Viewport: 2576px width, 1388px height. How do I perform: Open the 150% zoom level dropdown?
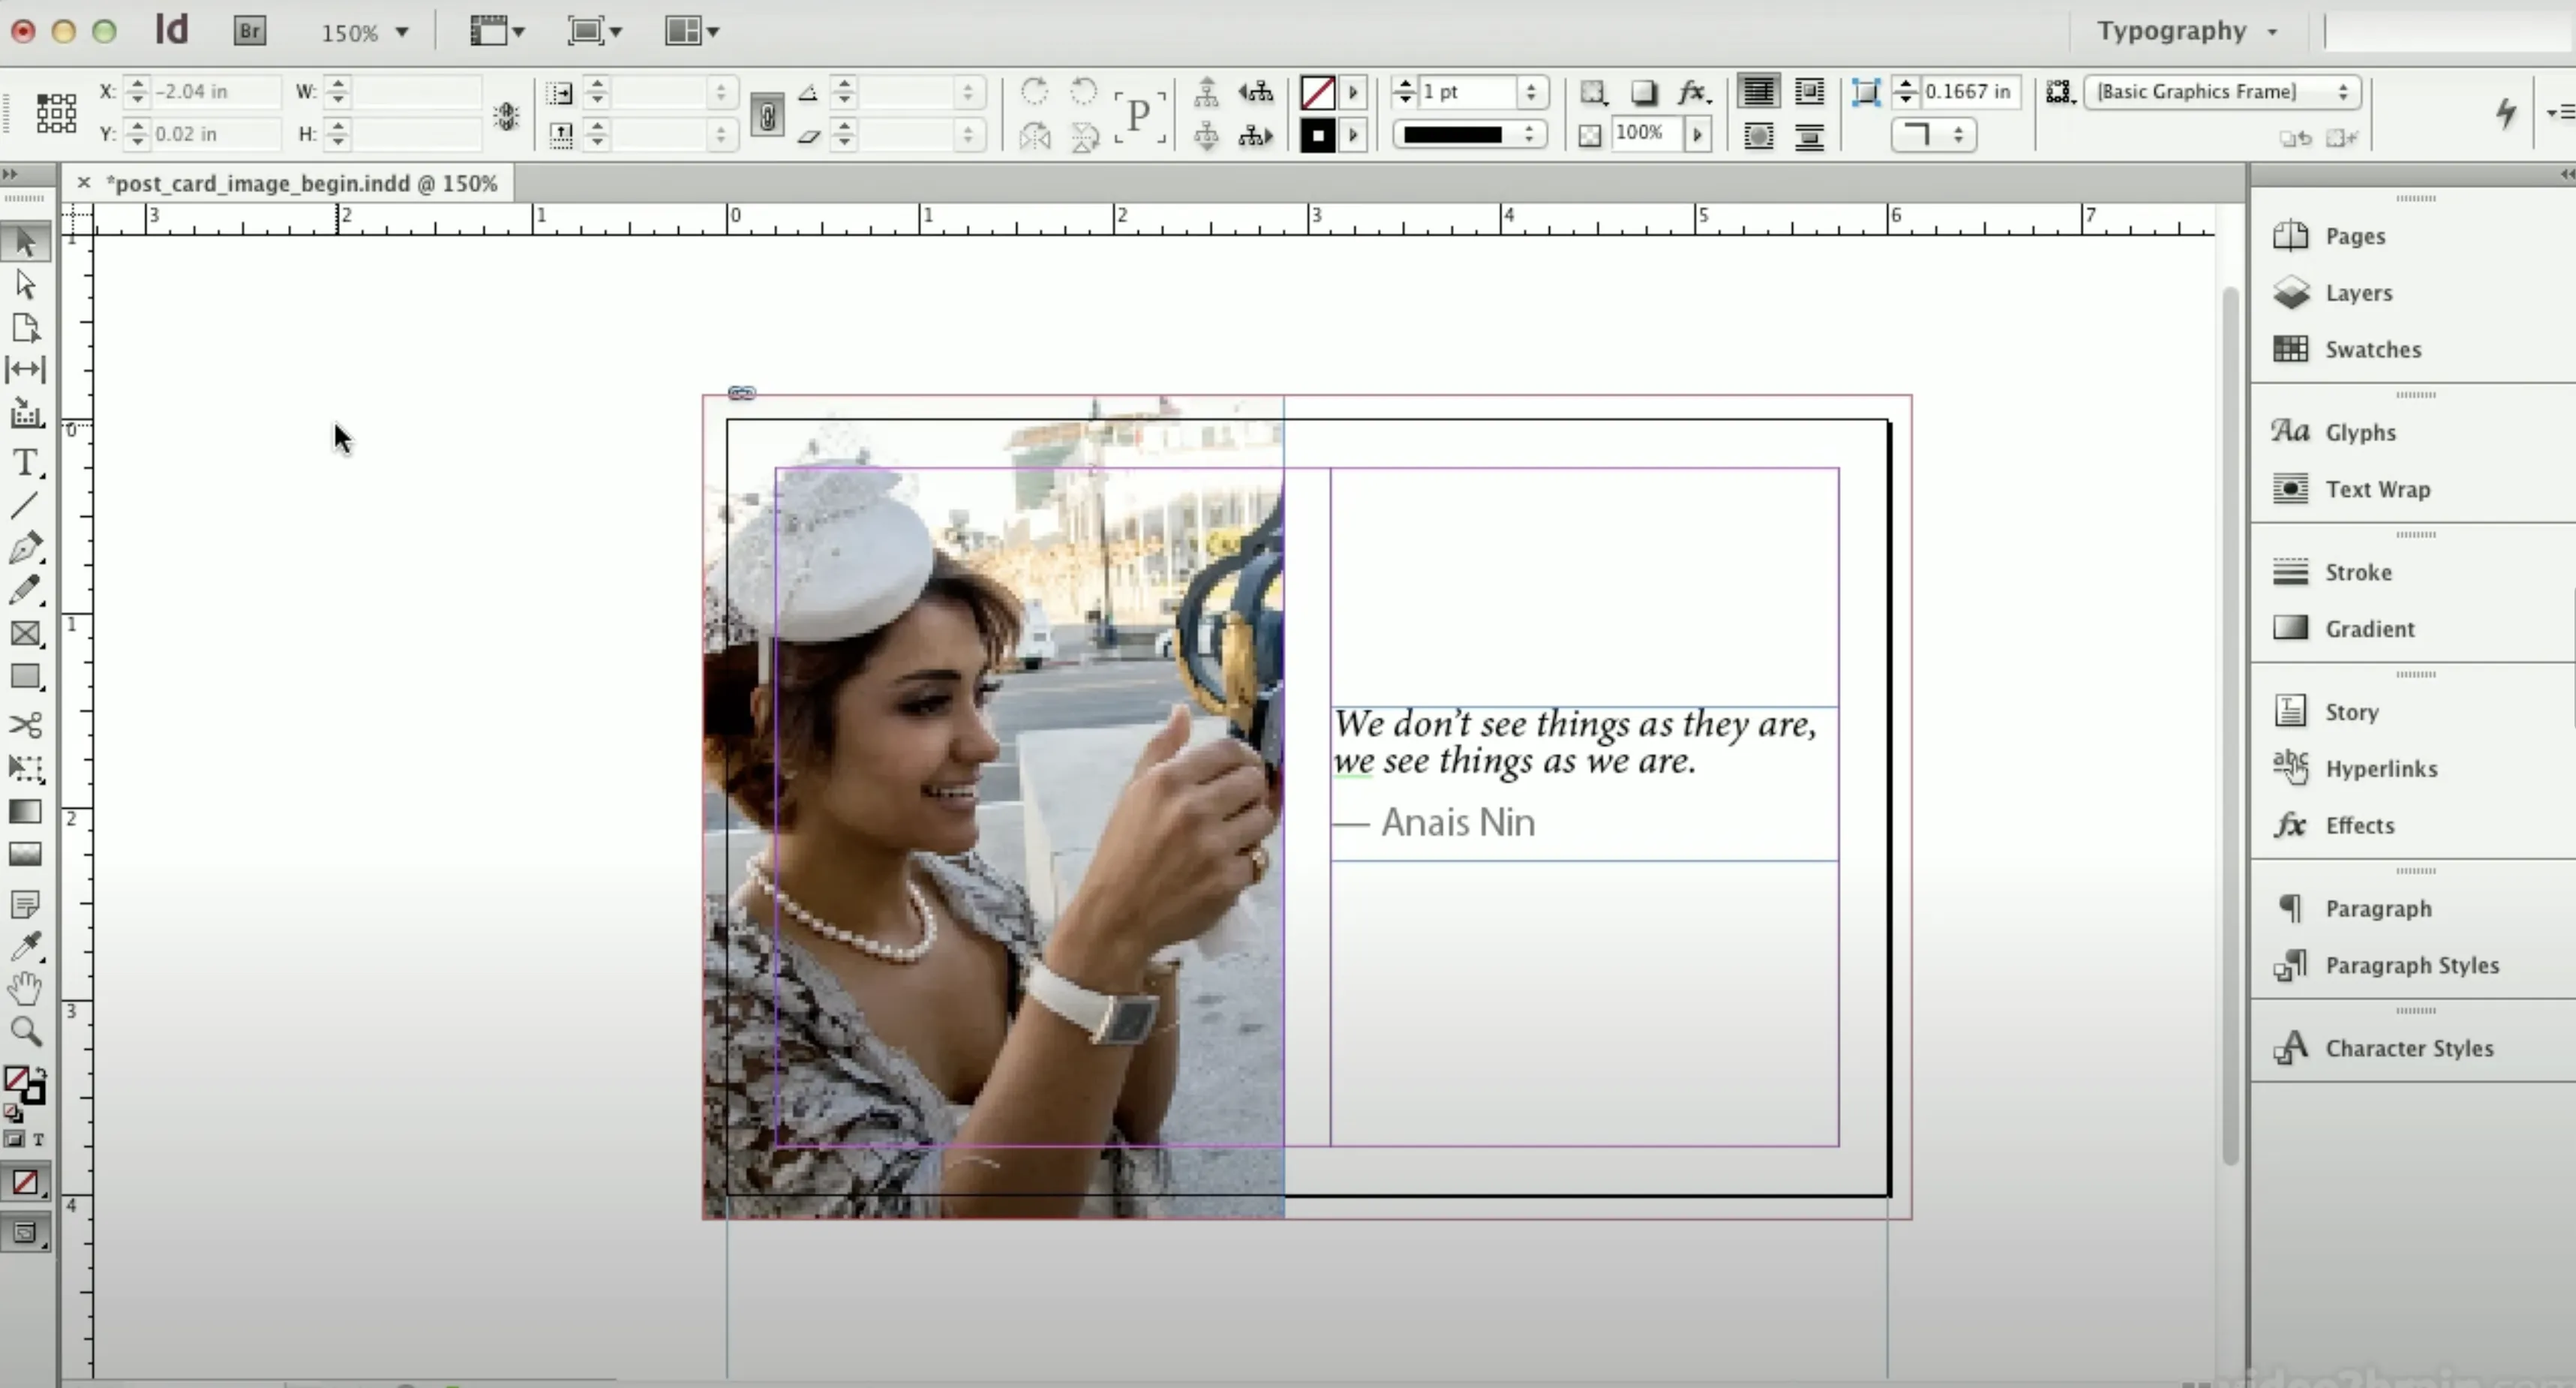[365, 32]
